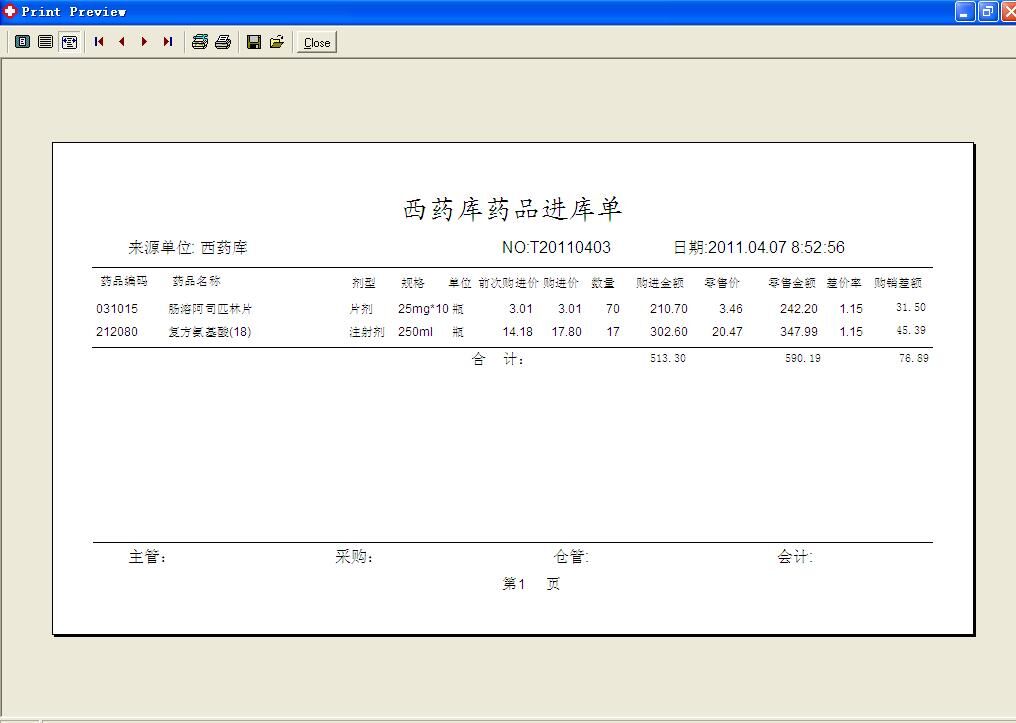
Task: Click retail amount 347.99
Action: [x=799, y=332]
